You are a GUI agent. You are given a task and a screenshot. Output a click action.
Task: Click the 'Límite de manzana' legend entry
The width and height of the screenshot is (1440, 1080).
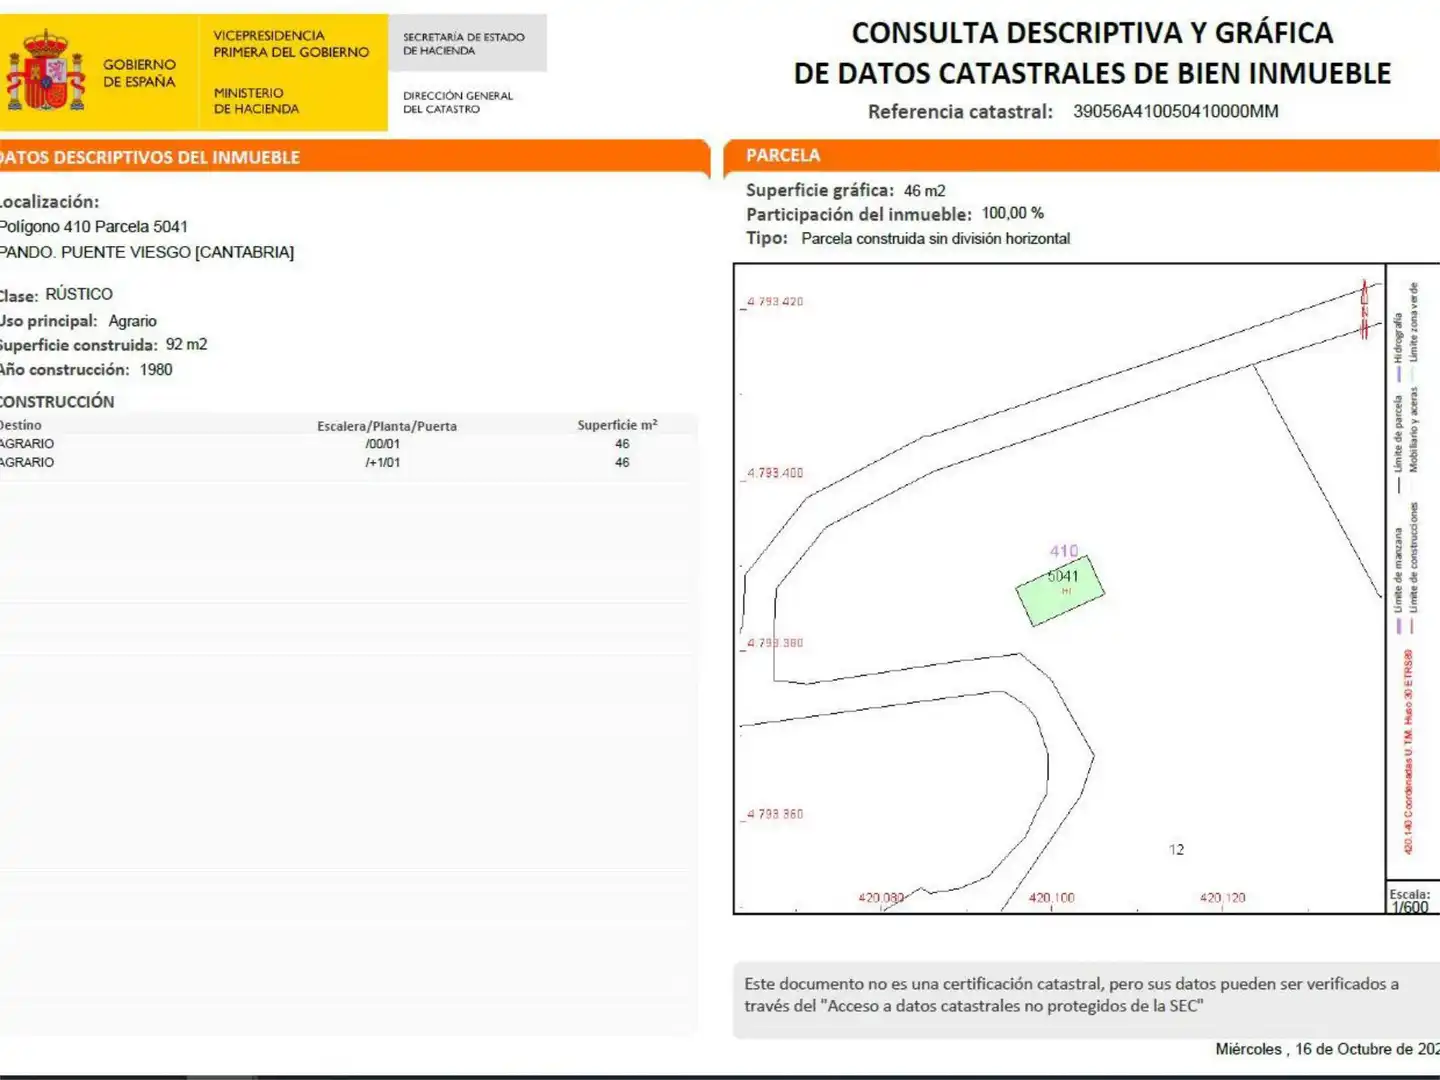(1399, 580)
